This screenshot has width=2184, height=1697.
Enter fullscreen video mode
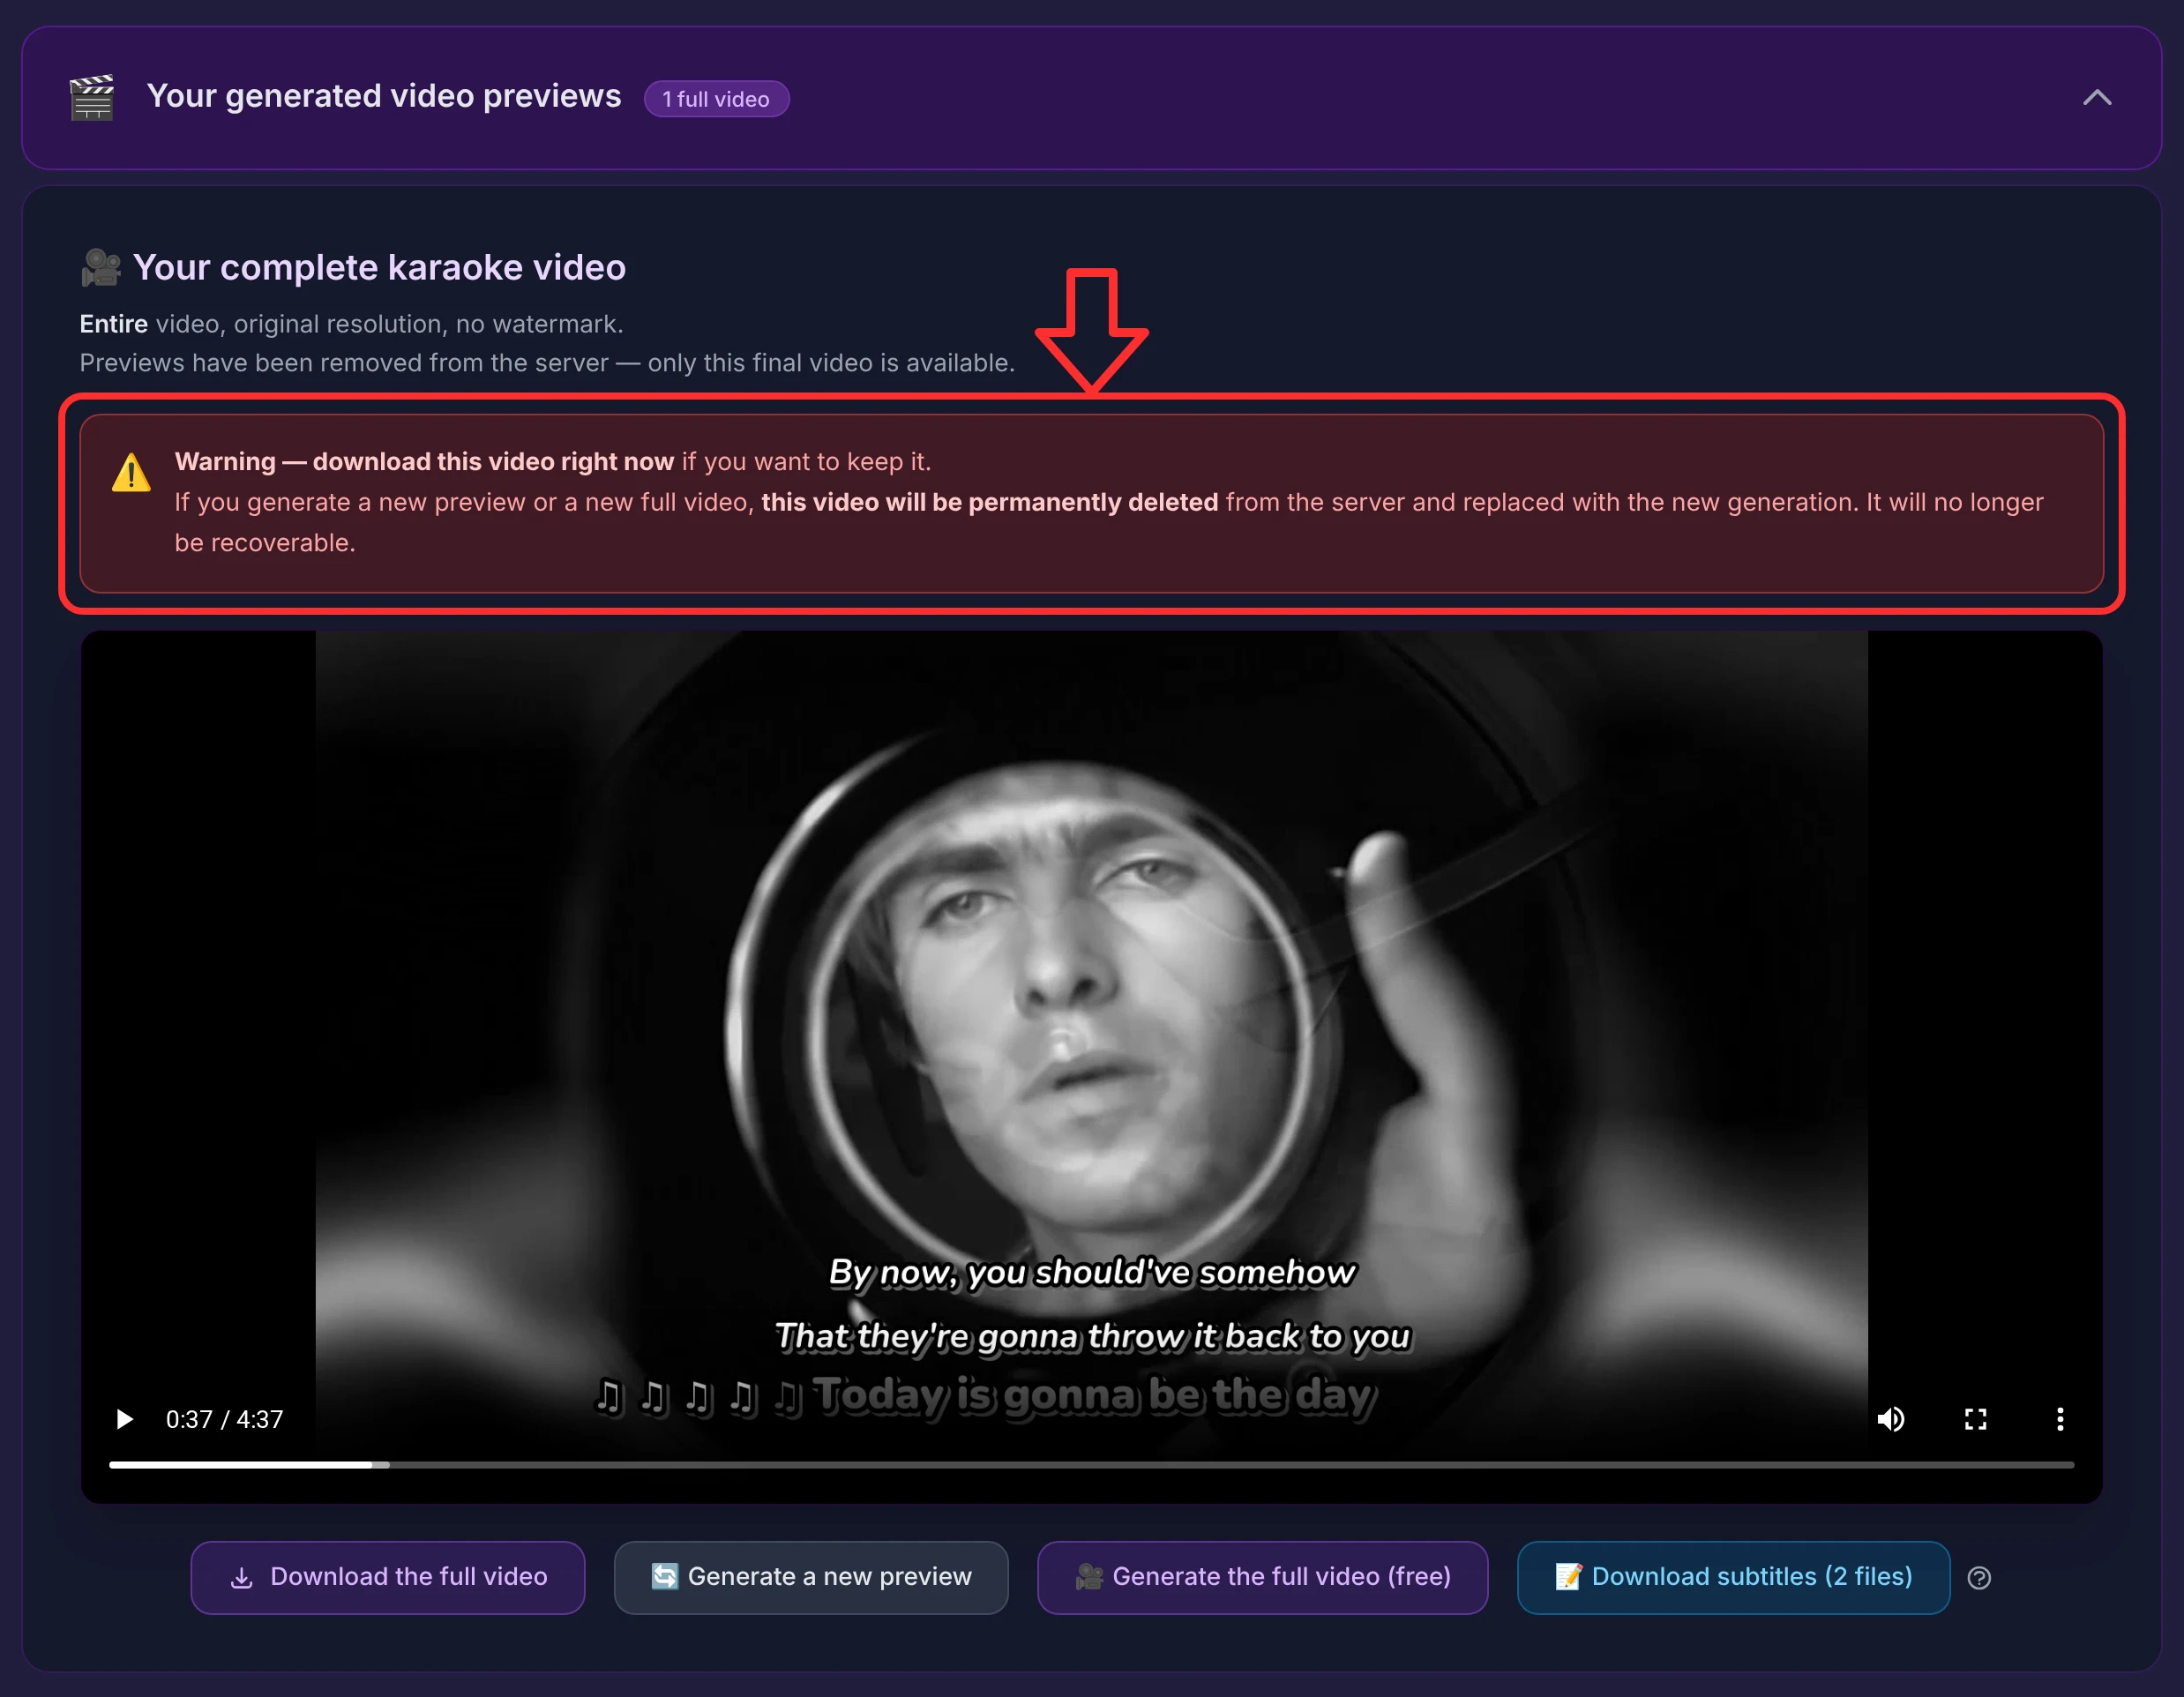click(x=1975, y=1418)
